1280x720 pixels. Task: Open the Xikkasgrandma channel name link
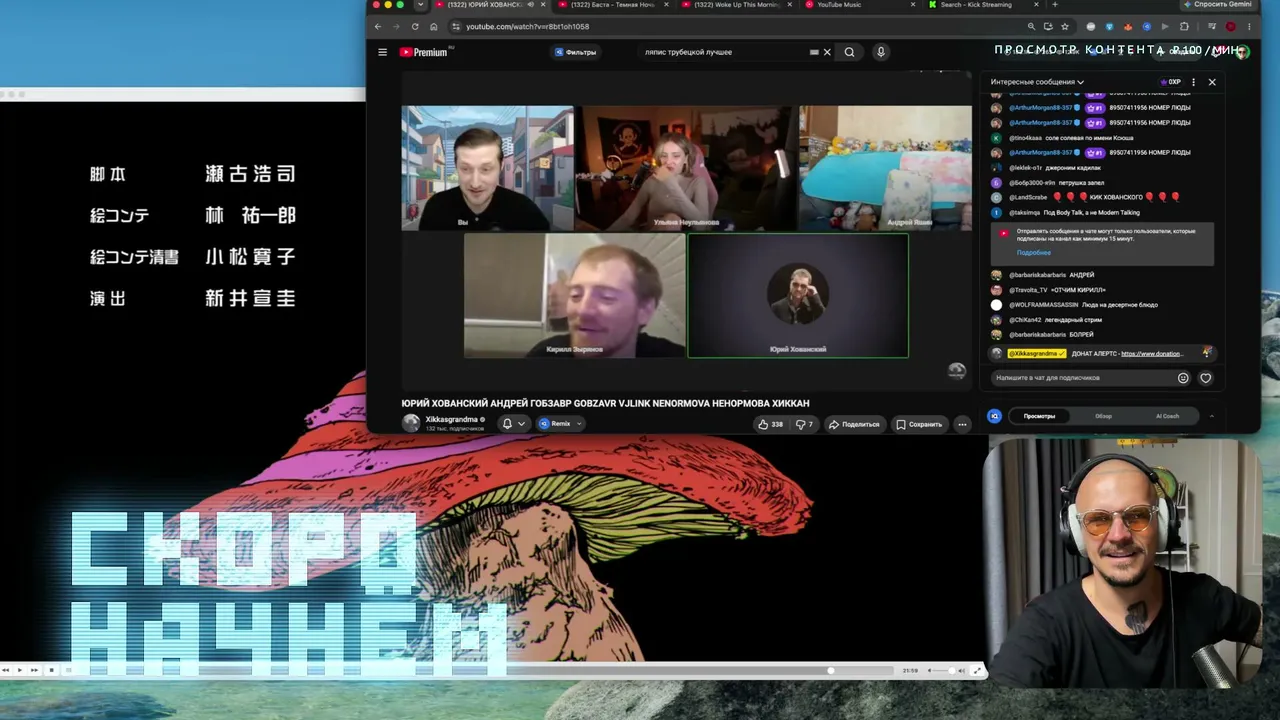tap(451, 420)
